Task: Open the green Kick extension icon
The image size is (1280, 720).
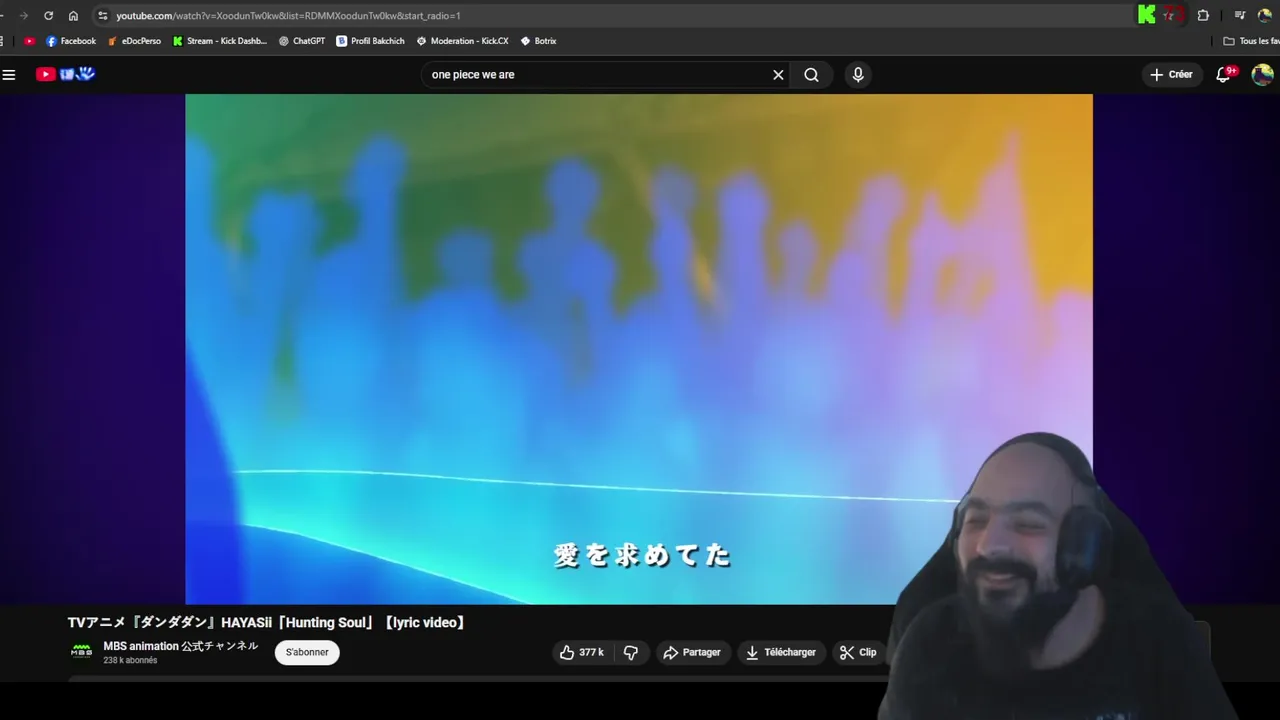Action: tap(1147, 15)
